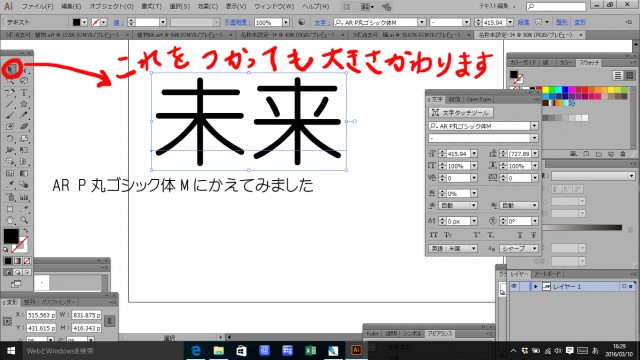Click the black Fill color box in toolbar

[x=11, y=236]
